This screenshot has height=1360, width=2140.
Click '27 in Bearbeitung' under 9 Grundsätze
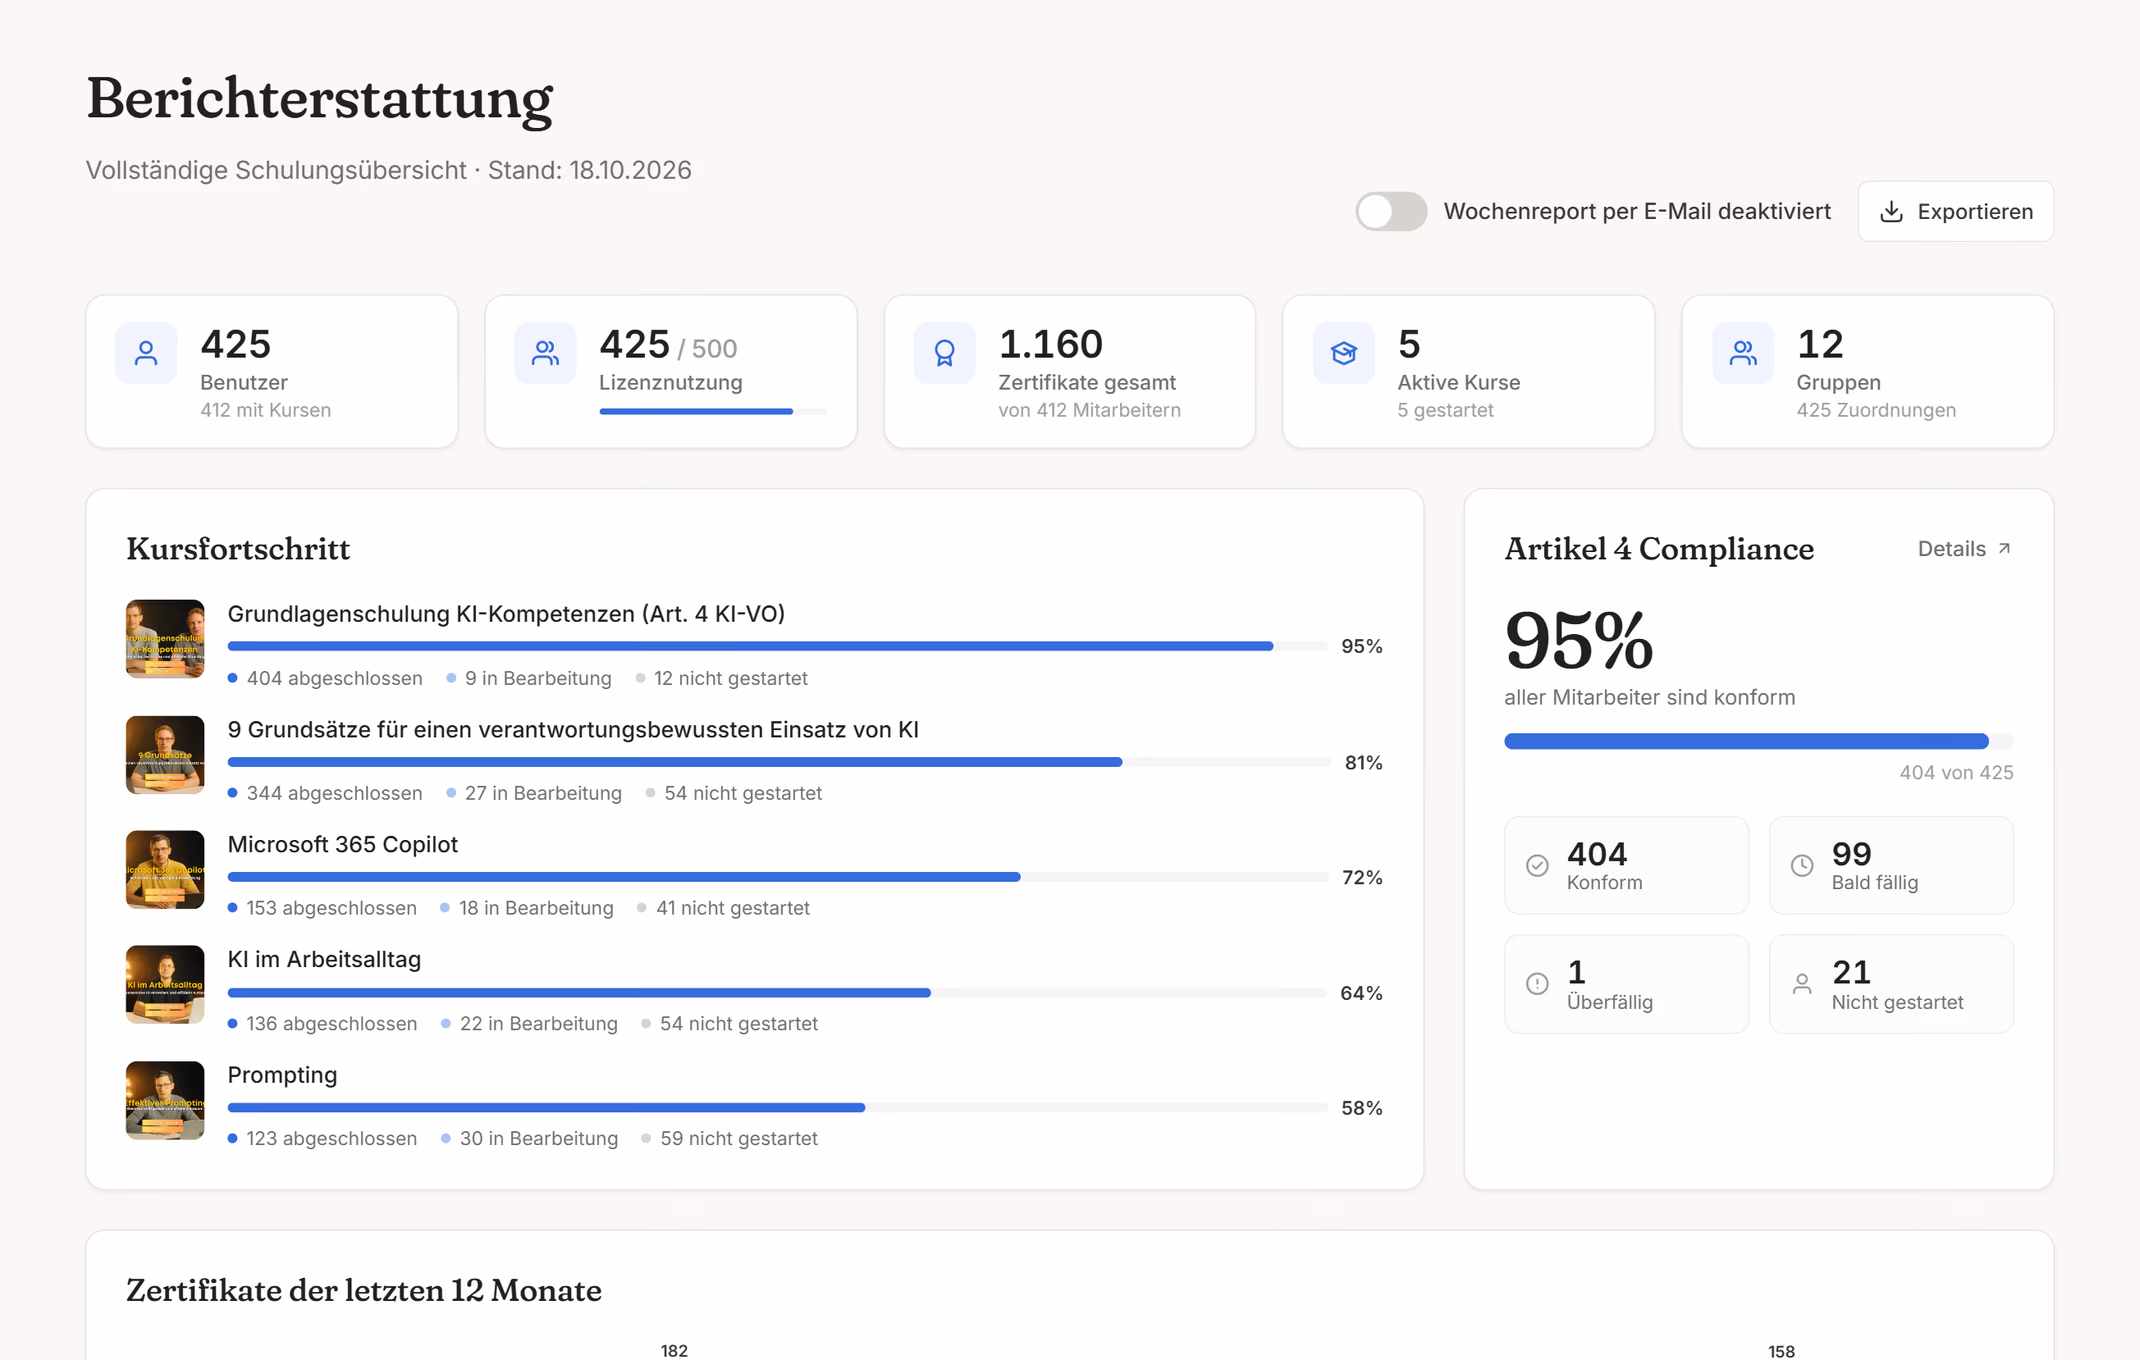543,793
